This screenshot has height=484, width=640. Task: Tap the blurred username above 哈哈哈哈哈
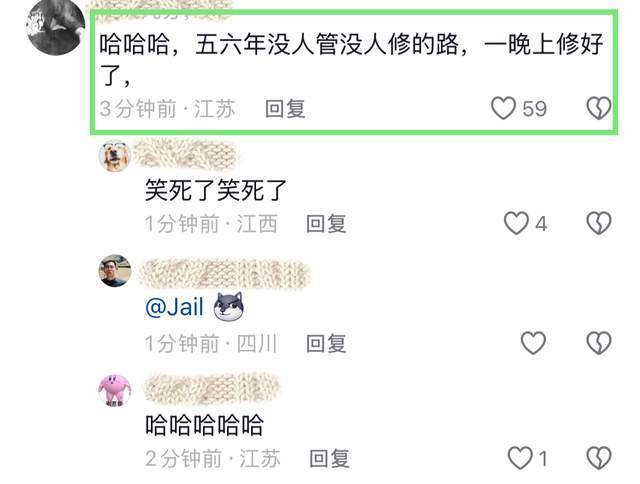tap(212, 388)
